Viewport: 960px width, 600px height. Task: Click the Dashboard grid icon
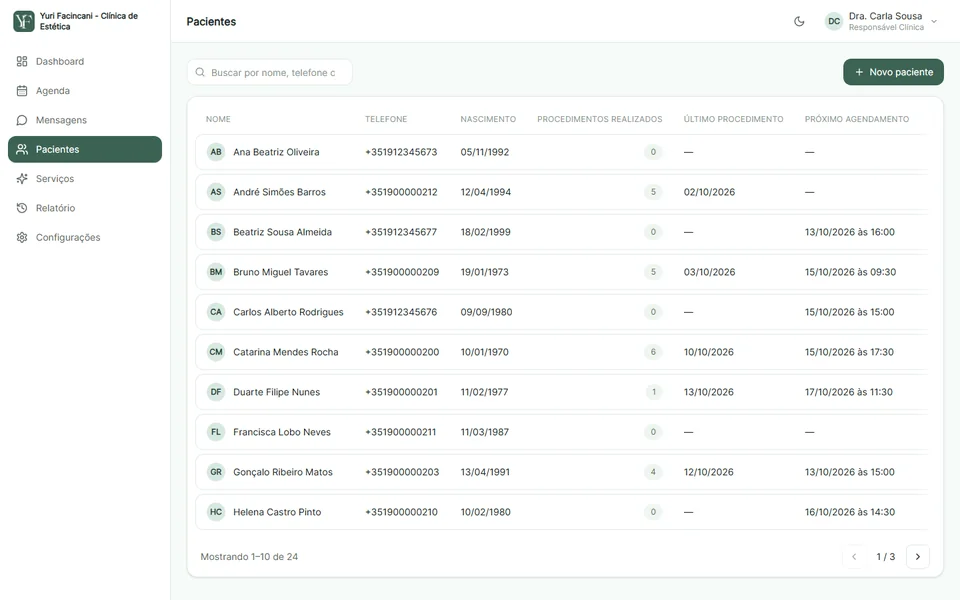point(22,61)
